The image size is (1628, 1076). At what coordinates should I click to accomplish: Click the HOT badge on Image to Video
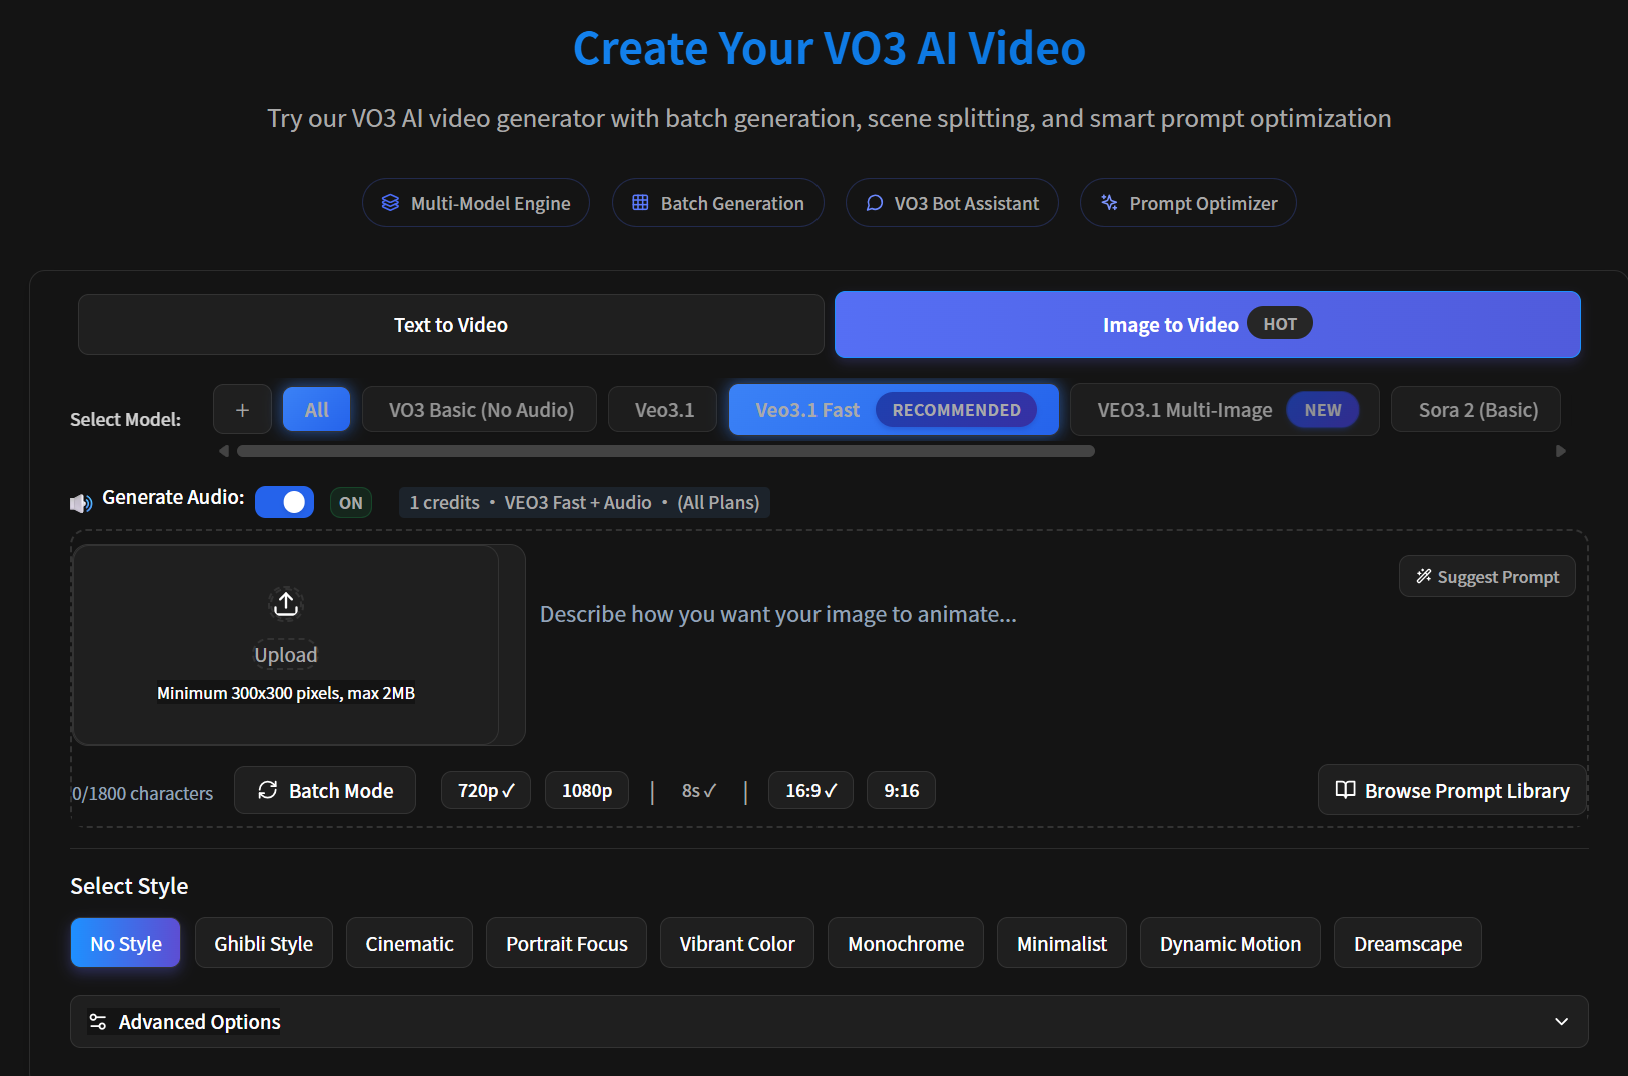click(x=1279, y=324)
